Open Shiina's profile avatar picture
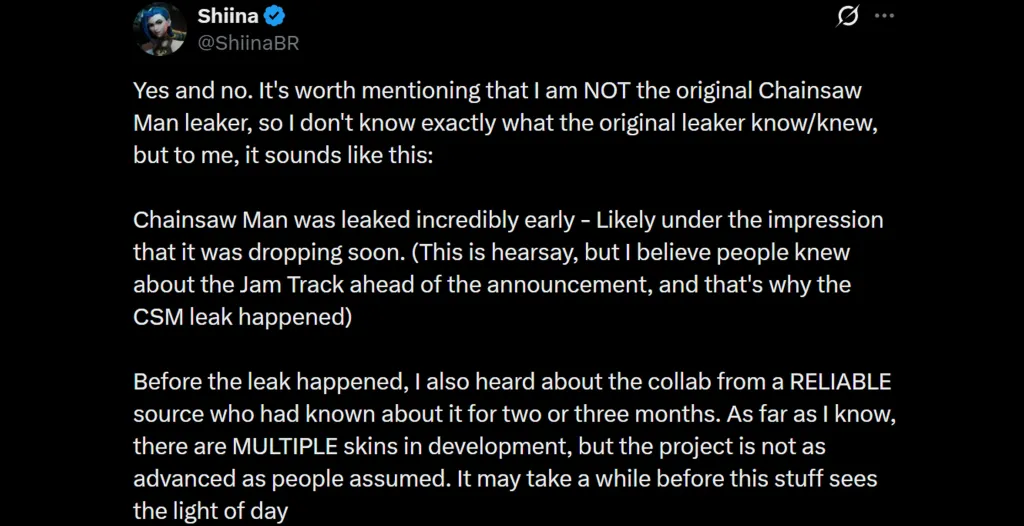The height and width of the screenshot is (526, 1024). [160, 30]
